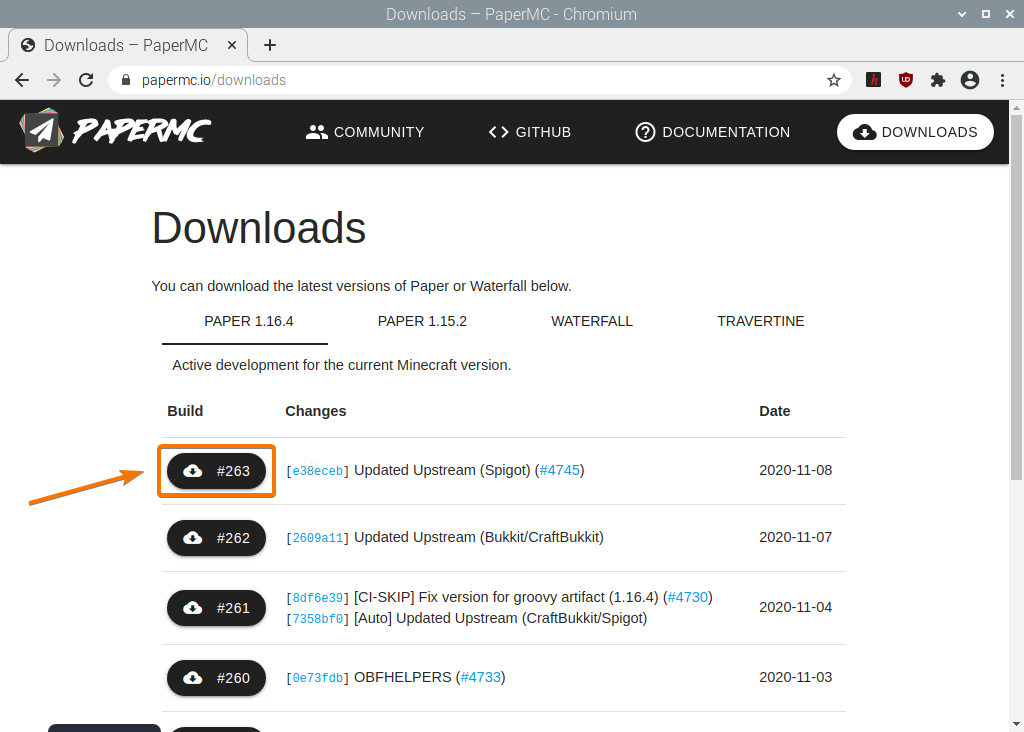Open a new tab with plus button
Viewport: 1024px width, 732px height.
tap(270, 45)
